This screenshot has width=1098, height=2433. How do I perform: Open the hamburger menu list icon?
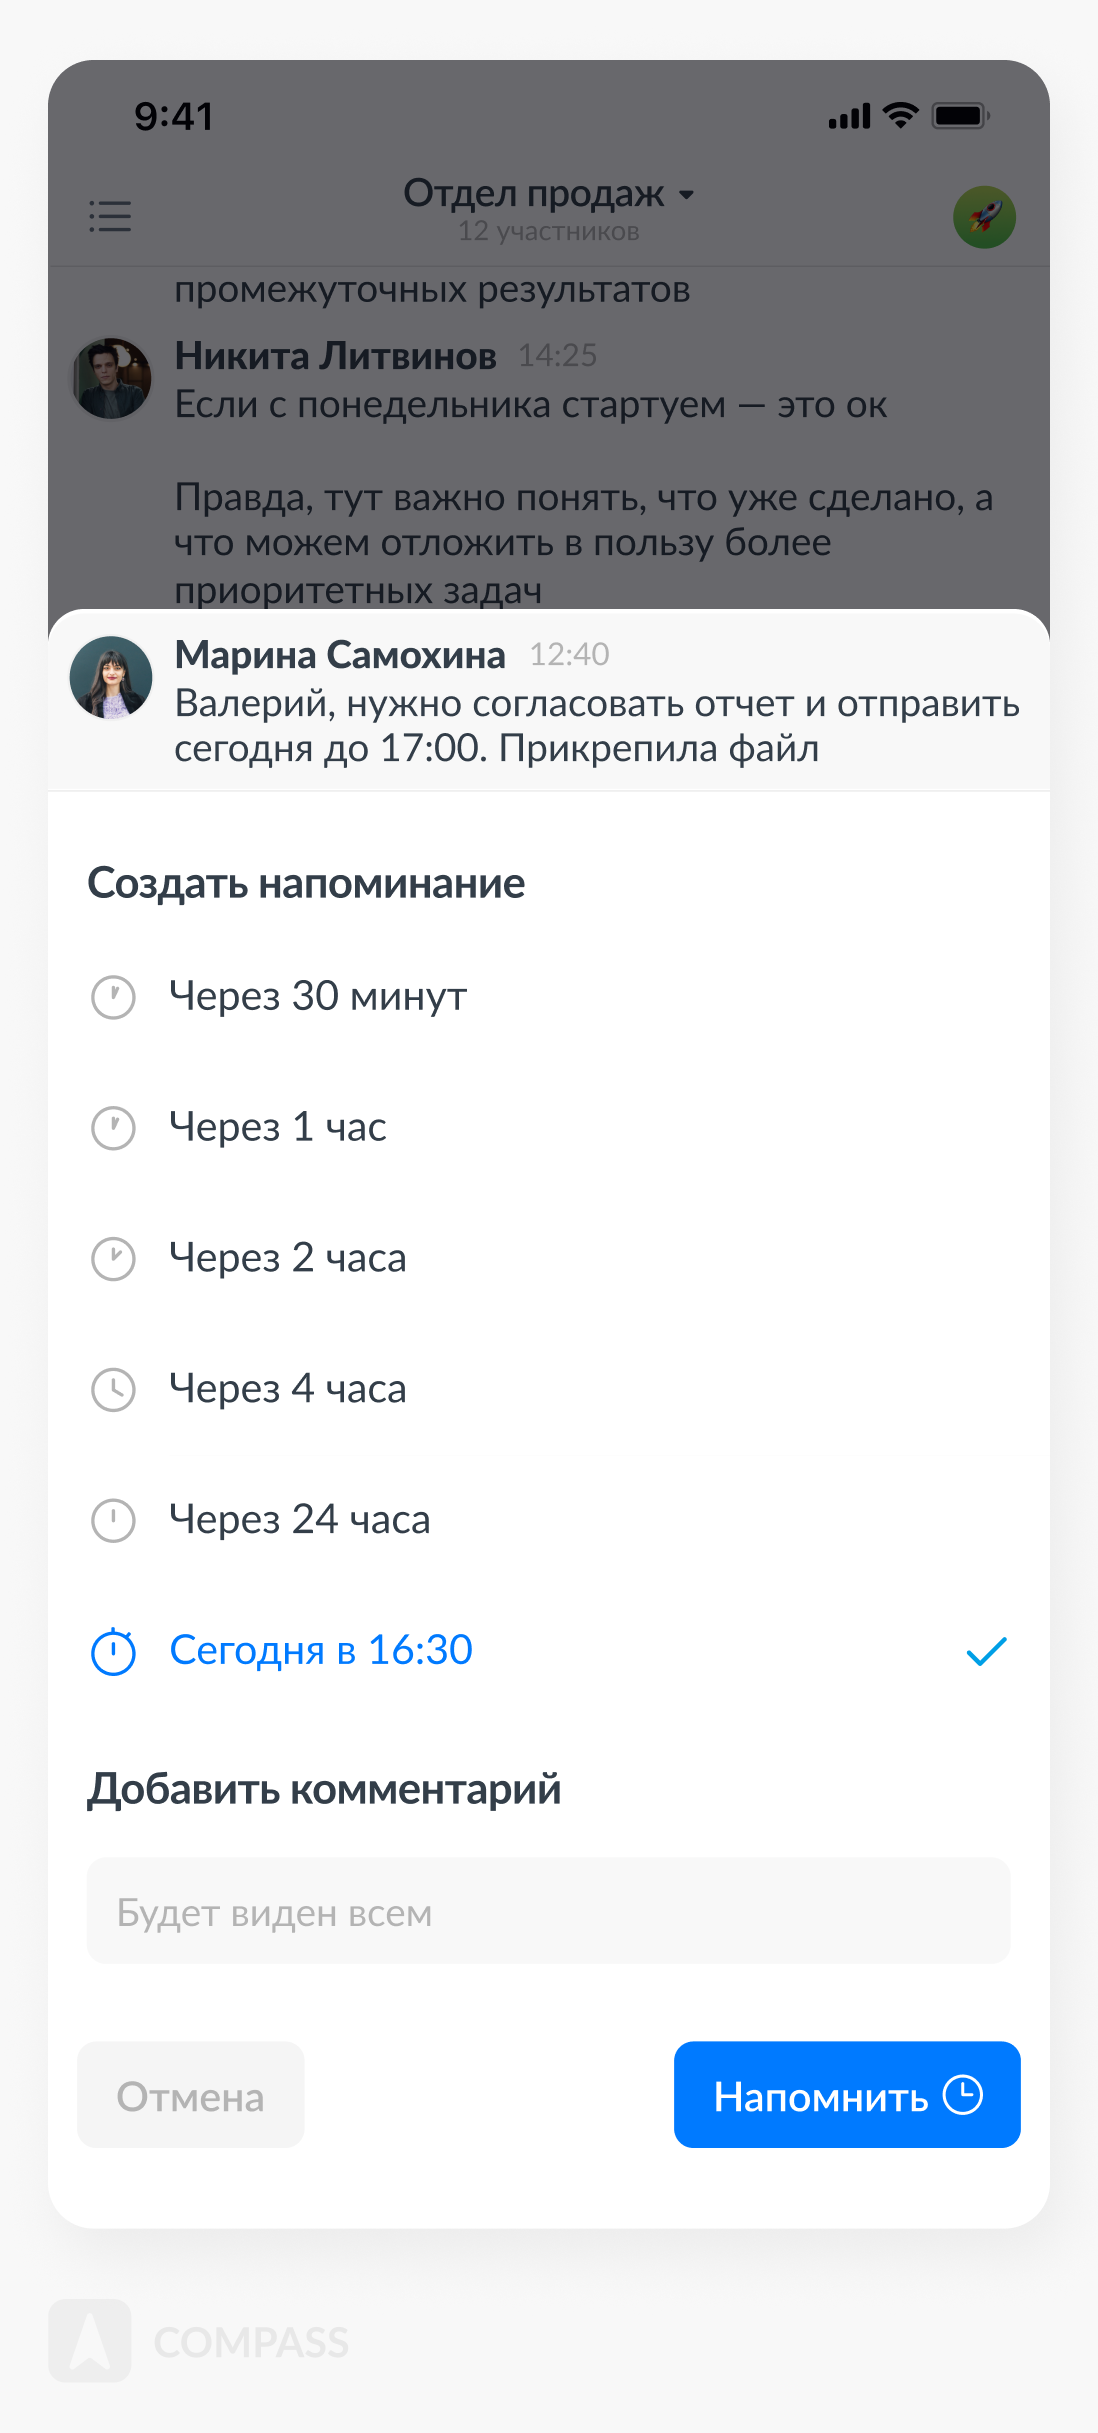tap(110, 216)
